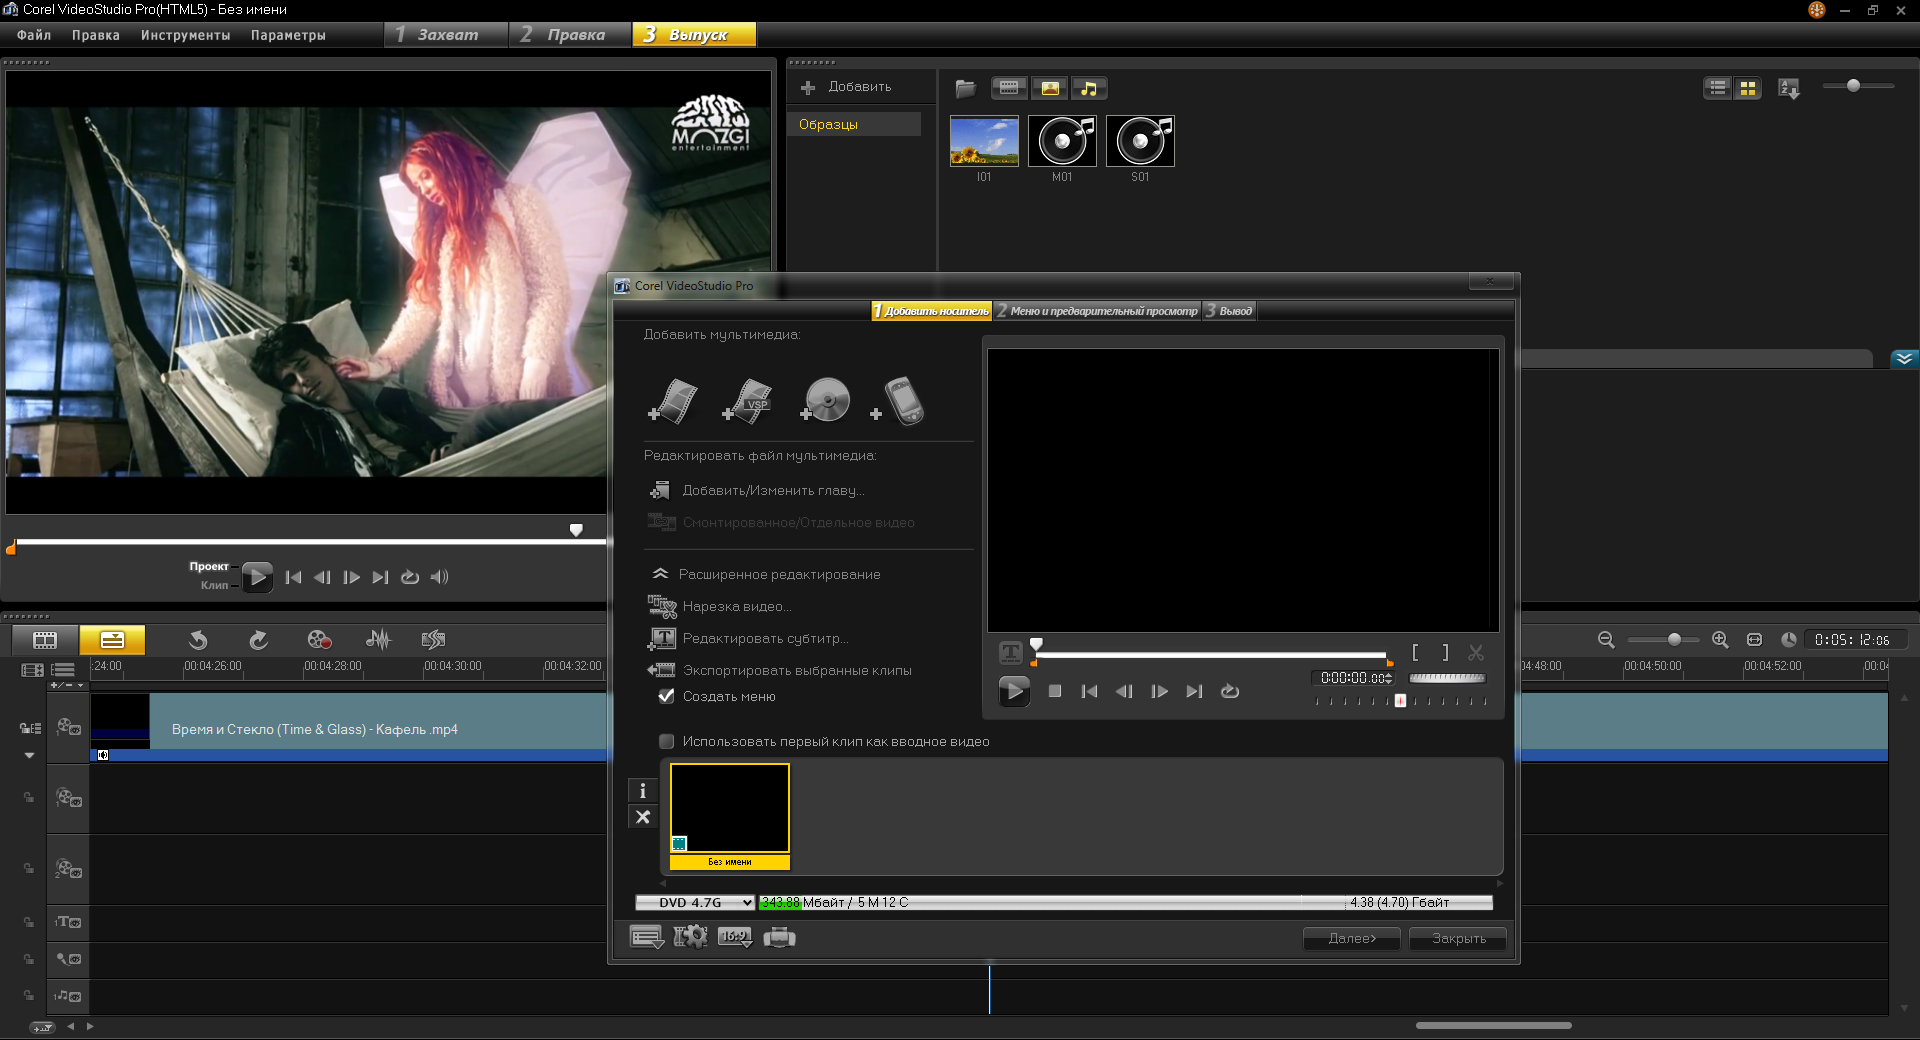Viewport: 1920px width, 1040px height.
Task: Select the I01 sunflower sample thumbnail
Action: click(984, 141)
